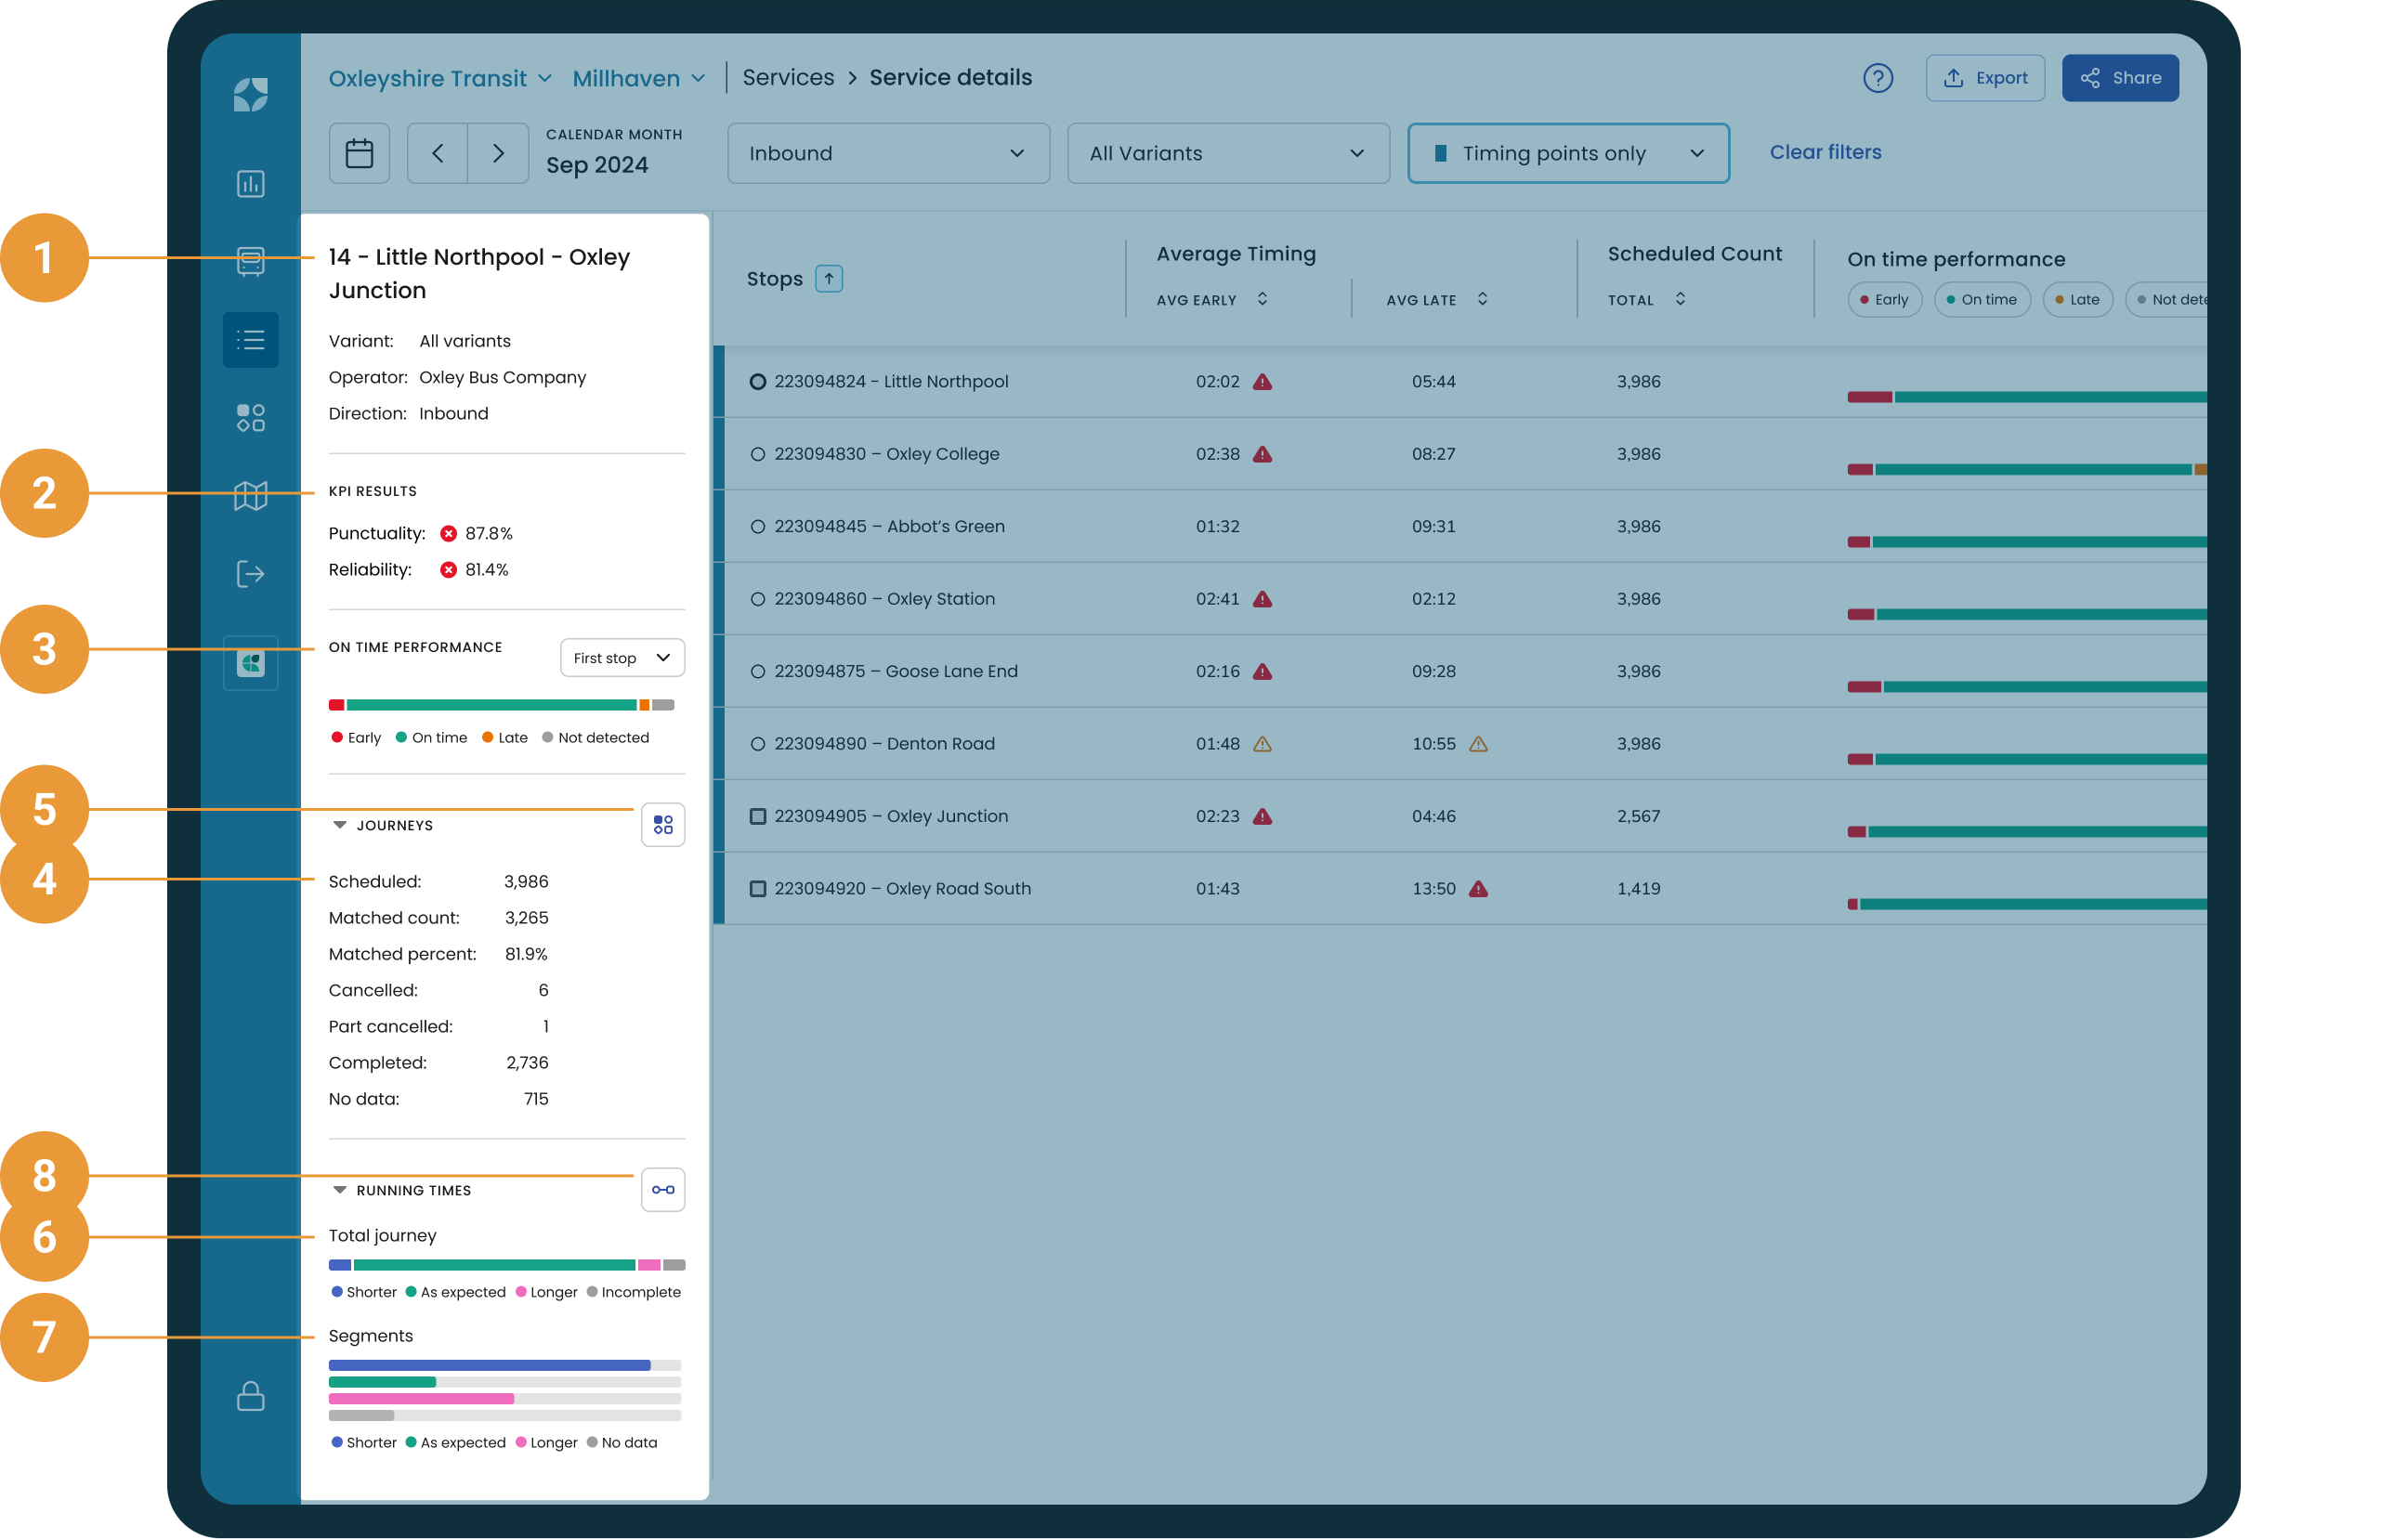This screenshot has height=1539, width=2408.
Task: Sort stops using the arrow icon
Action: [x=828, y=279]
